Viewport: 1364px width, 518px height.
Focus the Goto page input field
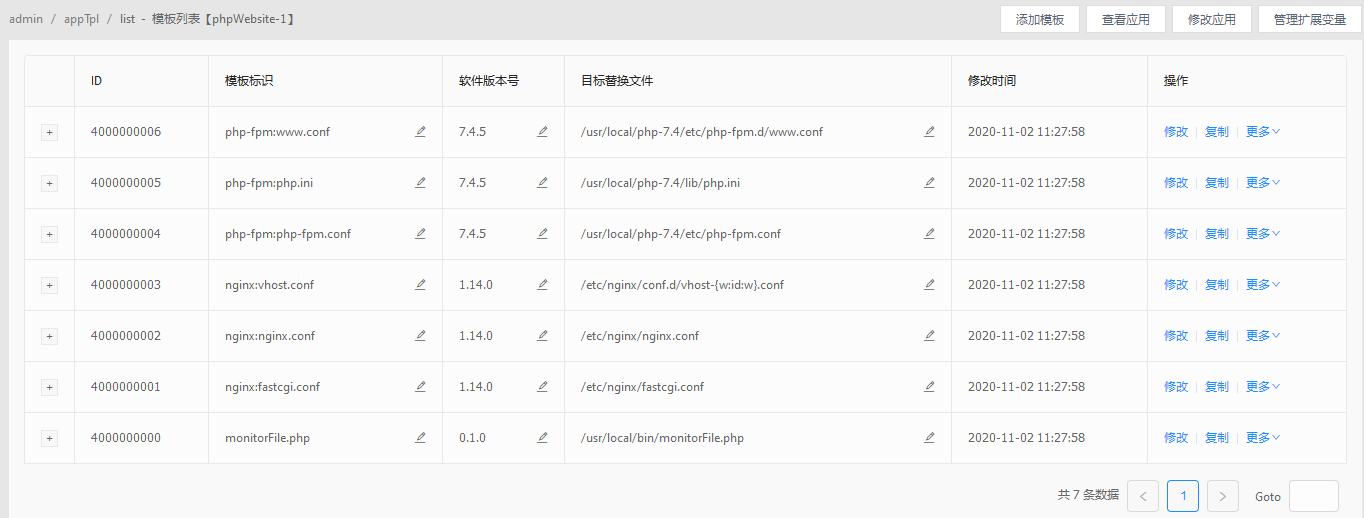(1313, 496)
